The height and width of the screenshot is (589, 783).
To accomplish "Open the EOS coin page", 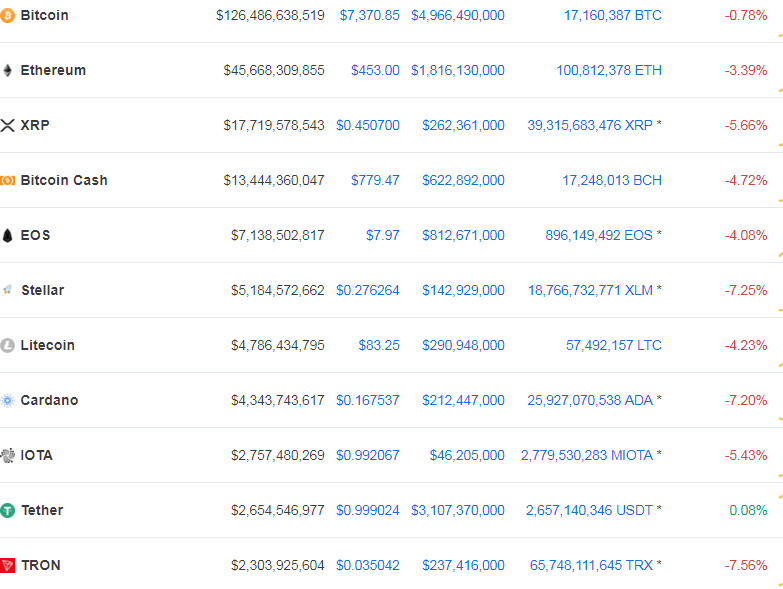I will pos(35,235).
